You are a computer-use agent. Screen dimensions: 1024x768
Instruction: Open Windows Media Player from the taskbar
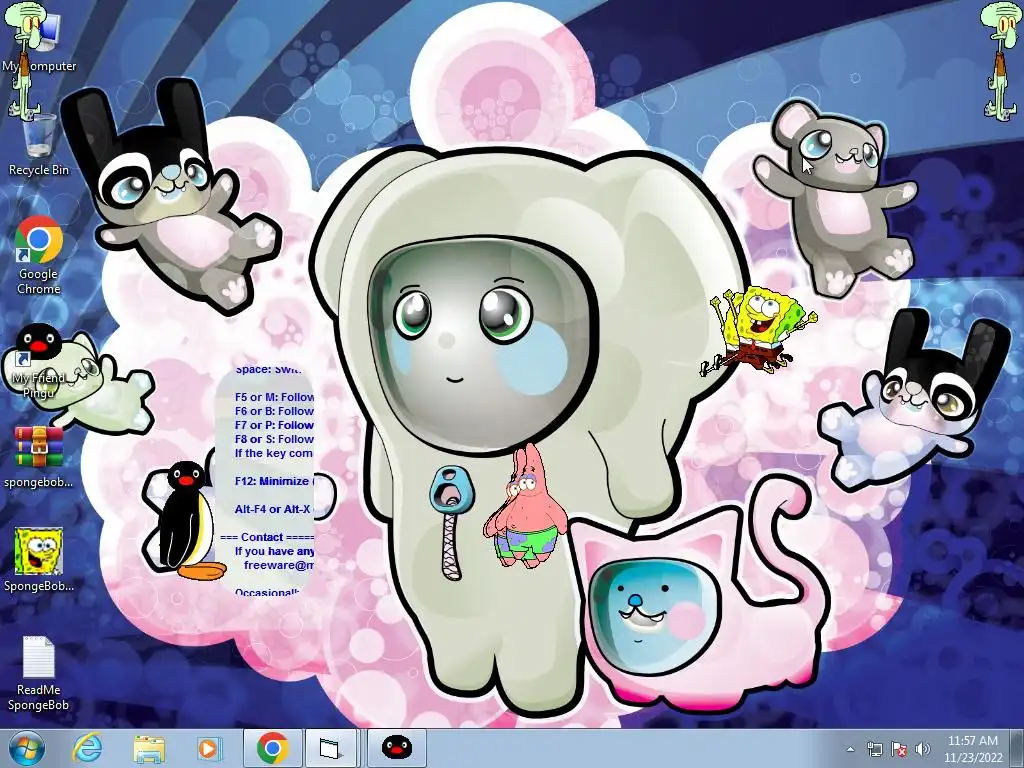point(209,748)
